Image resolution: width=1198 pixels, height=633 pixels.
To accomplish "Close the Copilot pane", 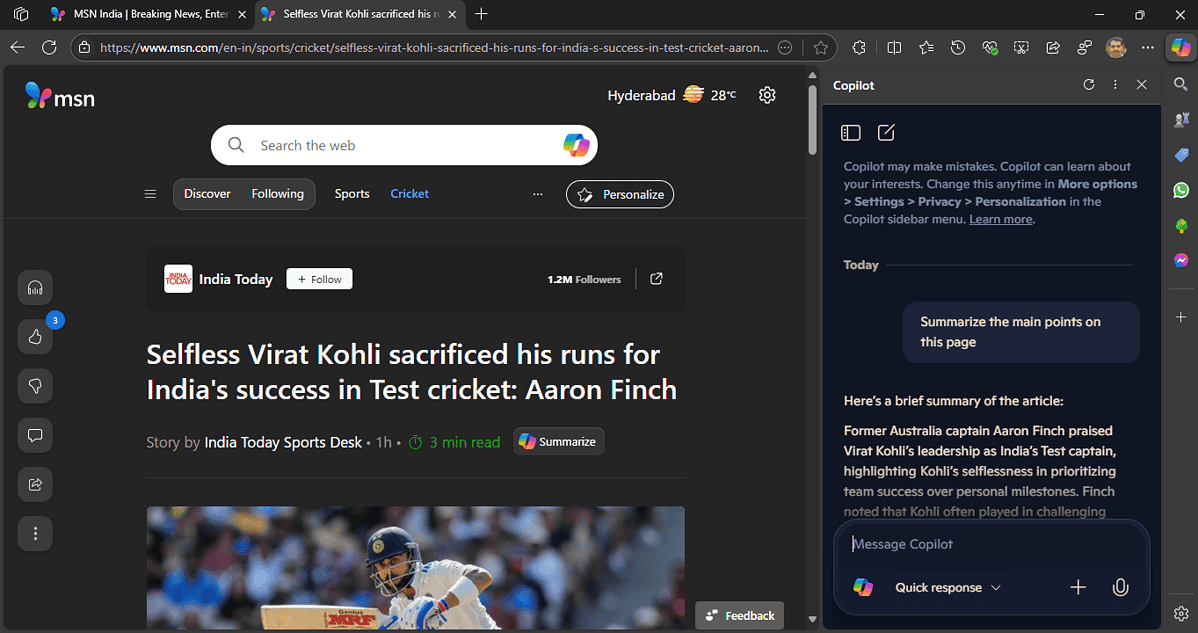I will [1141, 85].
